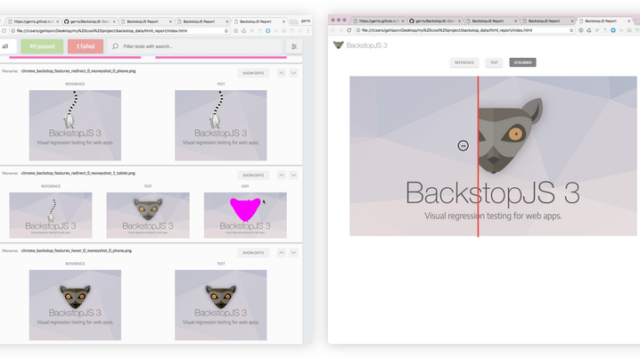Click the address bar in right window
640x360 pixels.
click(465, 30)
